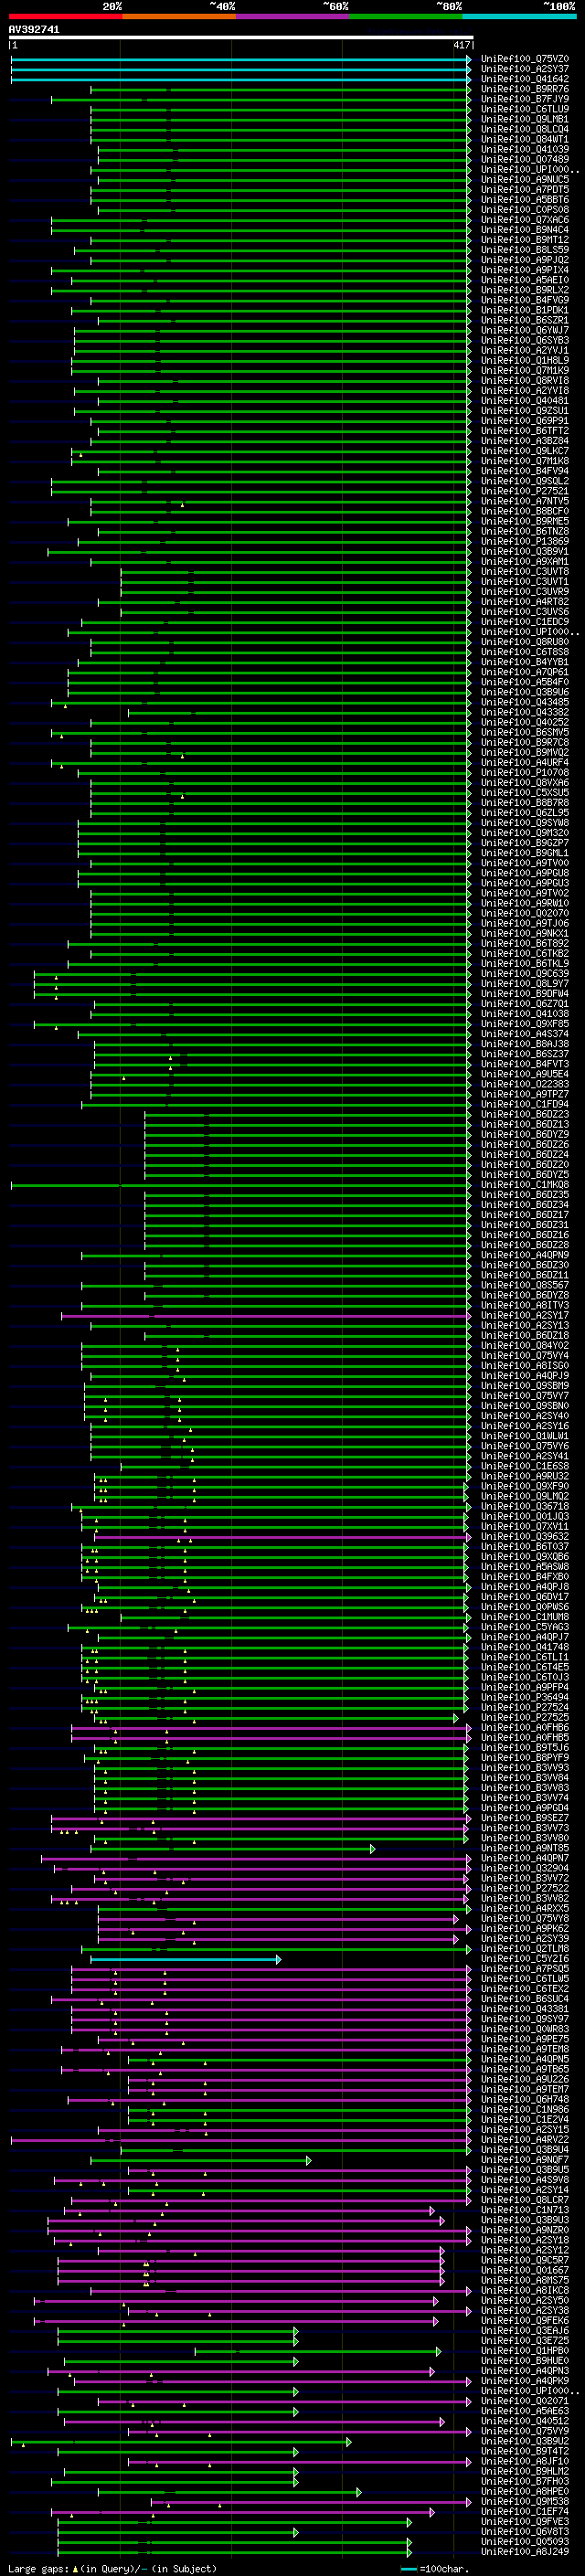
Task: Select label UniRef100_Q1HPB0
Action: pos(525,2351)
